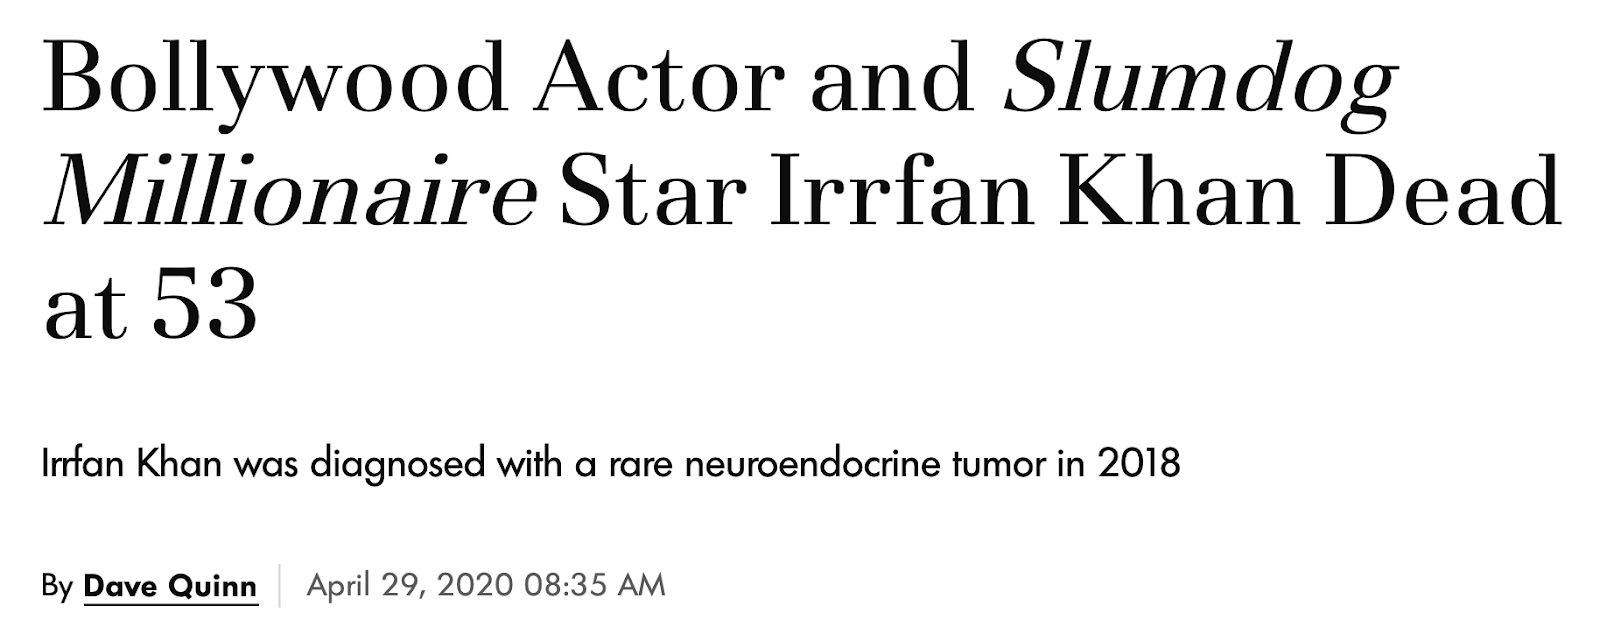Click the word 'Star' in the headline
The image size is (1600, 634).
click(x=651, y=193)
